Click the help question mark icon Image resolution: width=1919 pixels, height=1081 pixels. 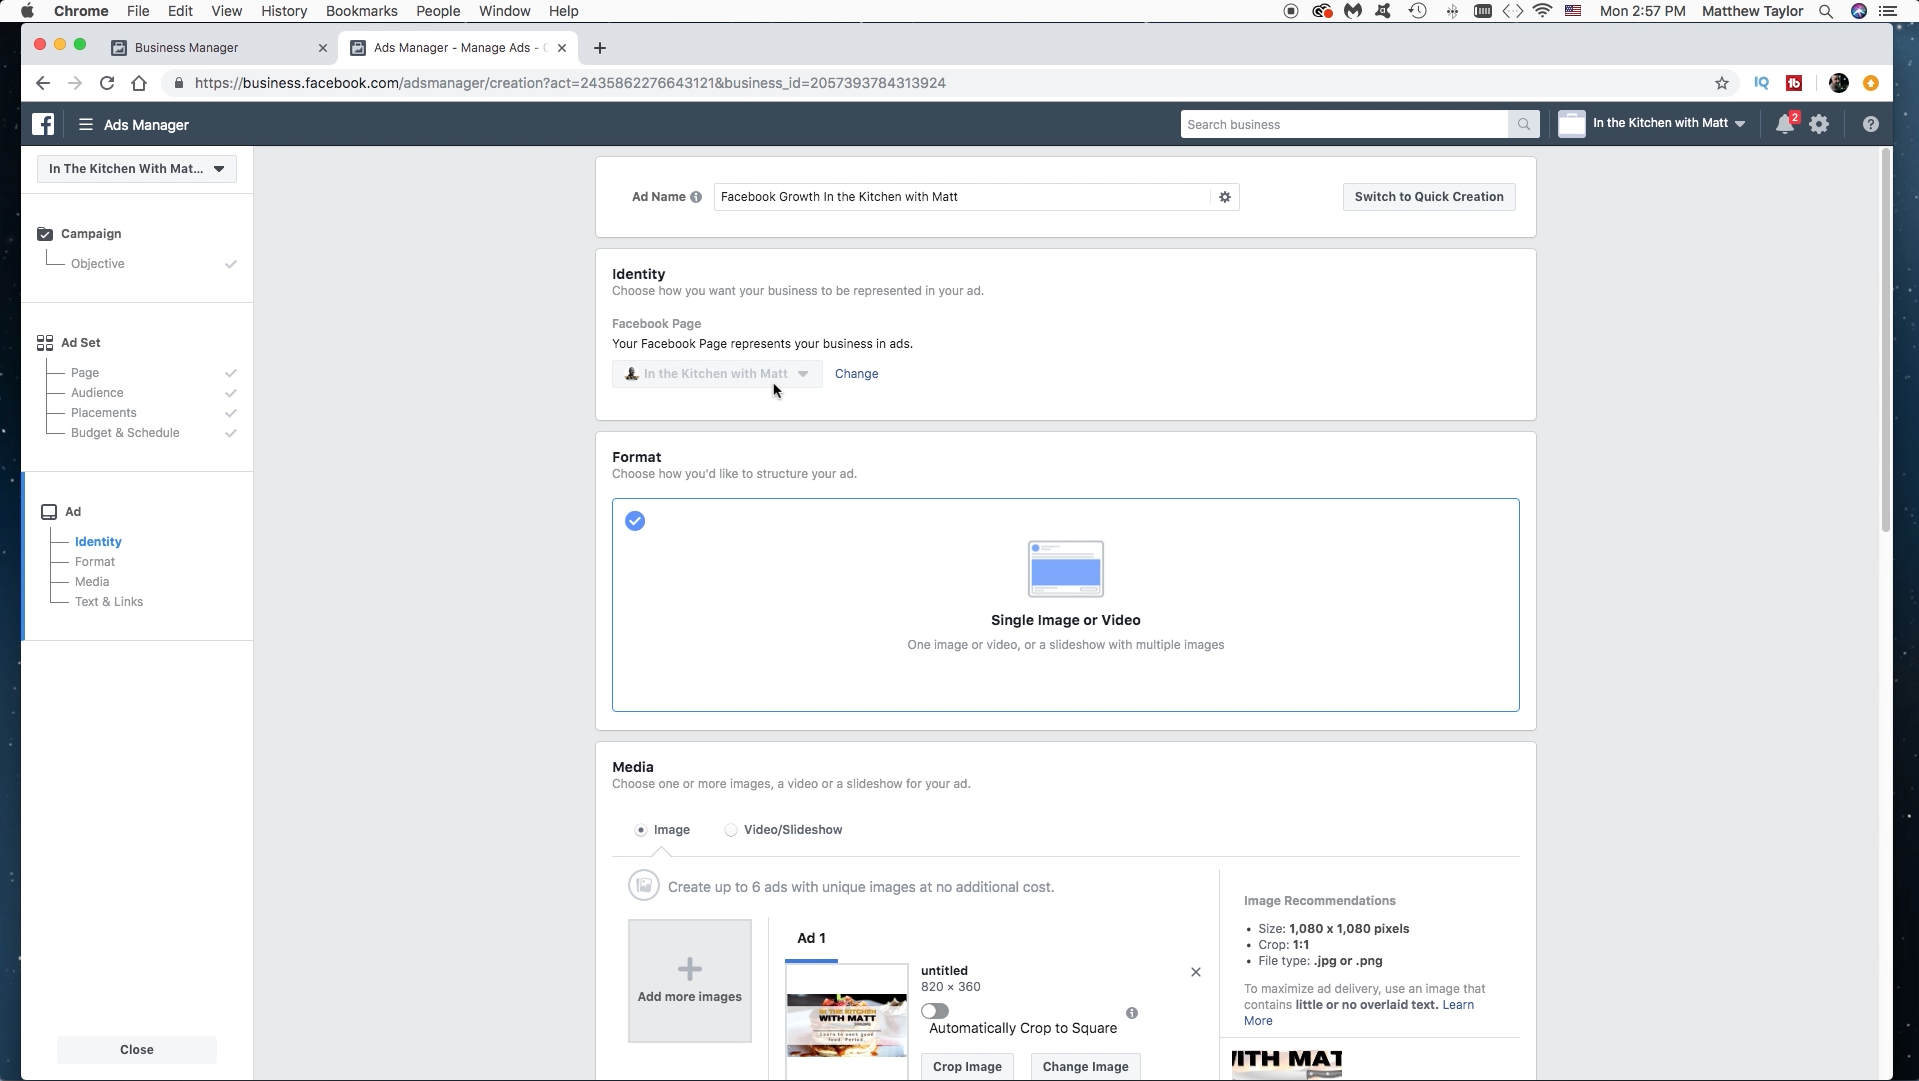[1870, 124]
